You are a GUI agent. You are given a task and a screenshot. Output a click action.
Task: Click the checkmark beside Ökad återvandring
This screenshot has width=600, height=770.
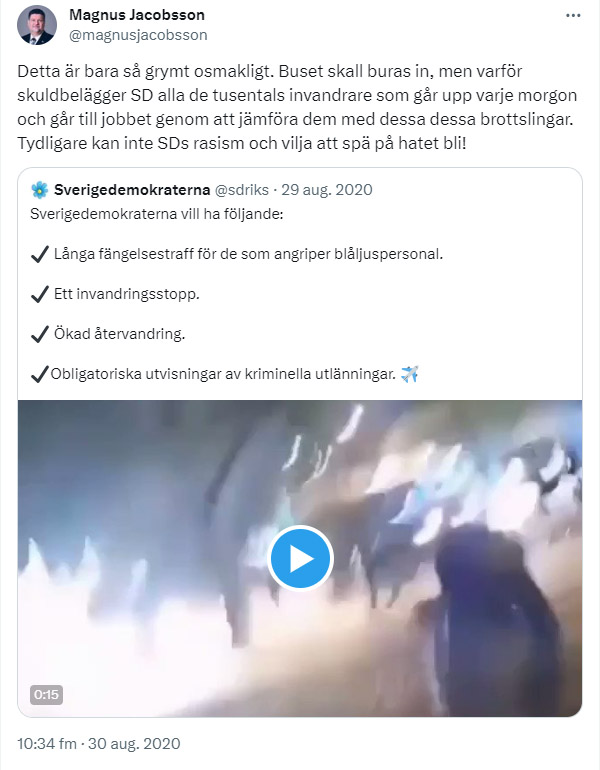(x=40, y=334)
